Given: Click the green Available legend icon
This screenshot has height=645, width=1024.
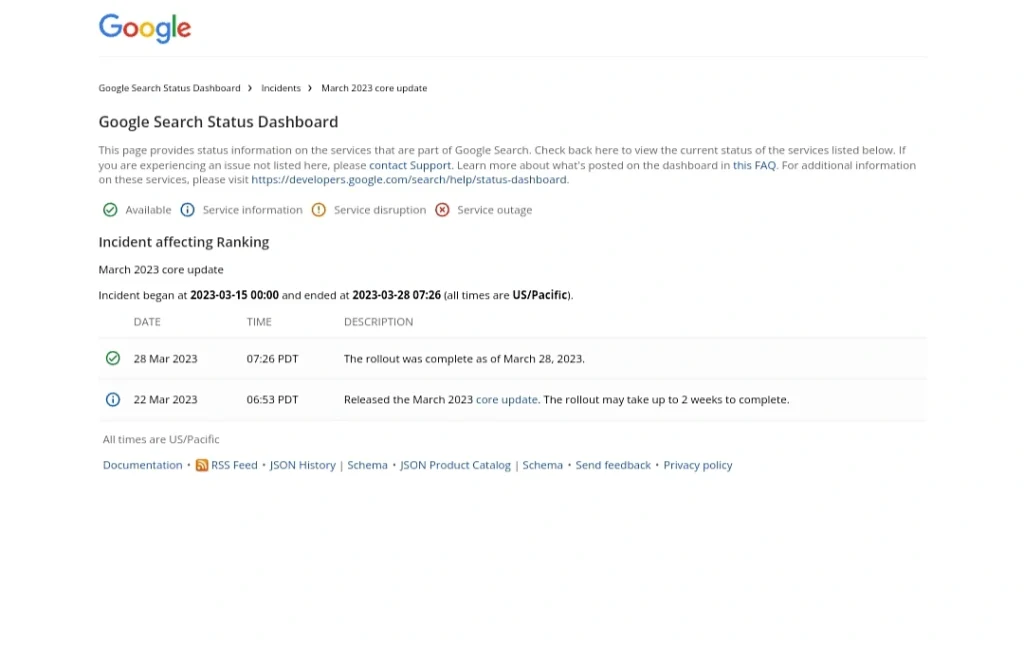Looking at the screenshot, I should coord(110,210).
